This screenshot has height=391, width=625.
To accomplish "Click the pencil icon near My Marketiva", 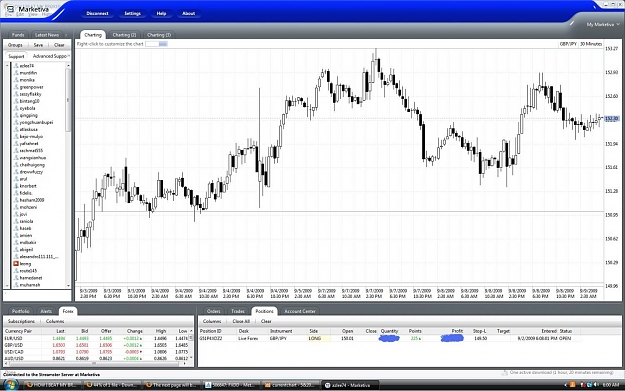I will 572,24.
